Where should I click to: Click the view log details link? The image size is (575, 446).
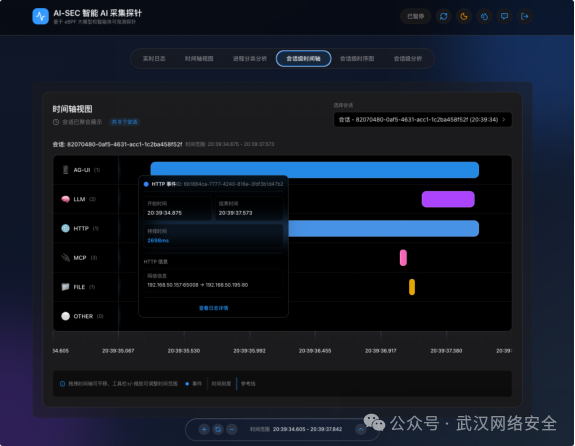point(213,308)
